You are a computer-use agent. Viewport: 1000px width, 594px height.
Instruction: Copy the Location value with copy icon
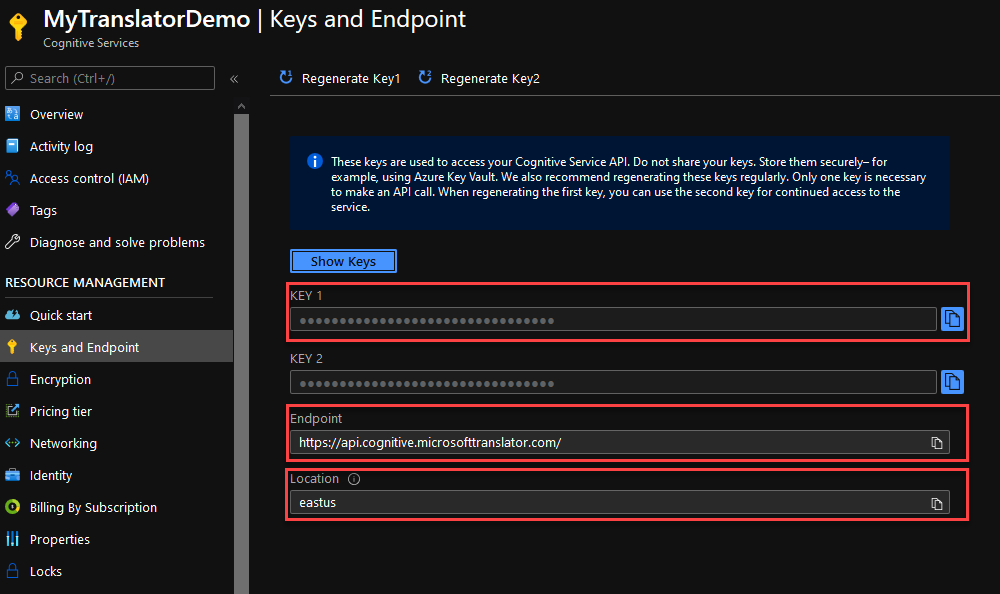tap(936, 503)
